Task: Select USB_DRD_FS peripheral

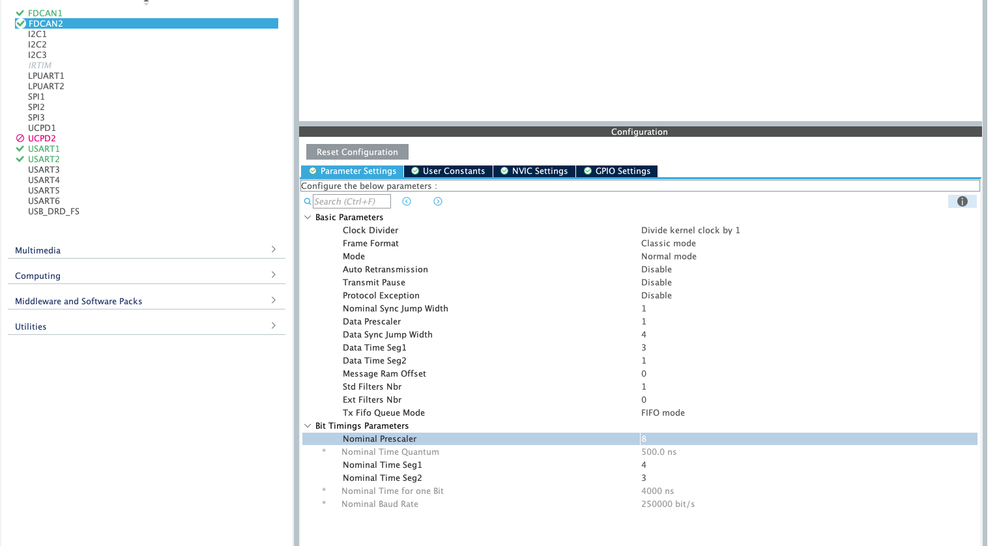Action: [x=54, y=212]
